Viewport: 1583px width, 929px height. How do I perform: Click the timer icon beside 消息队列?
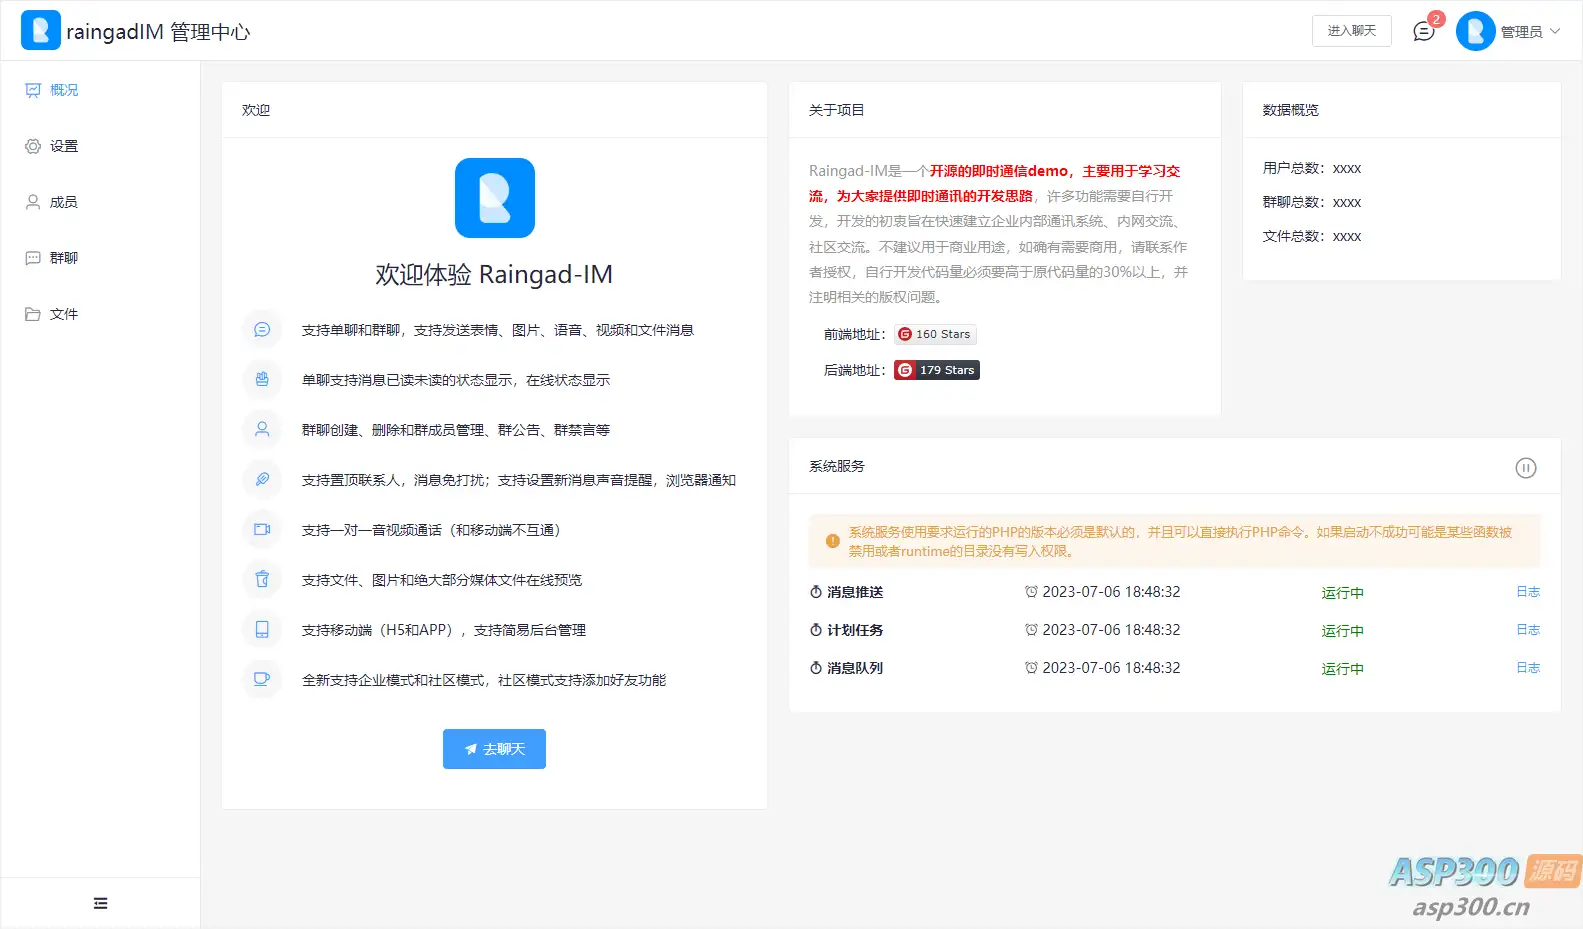[x=816, y=668]
